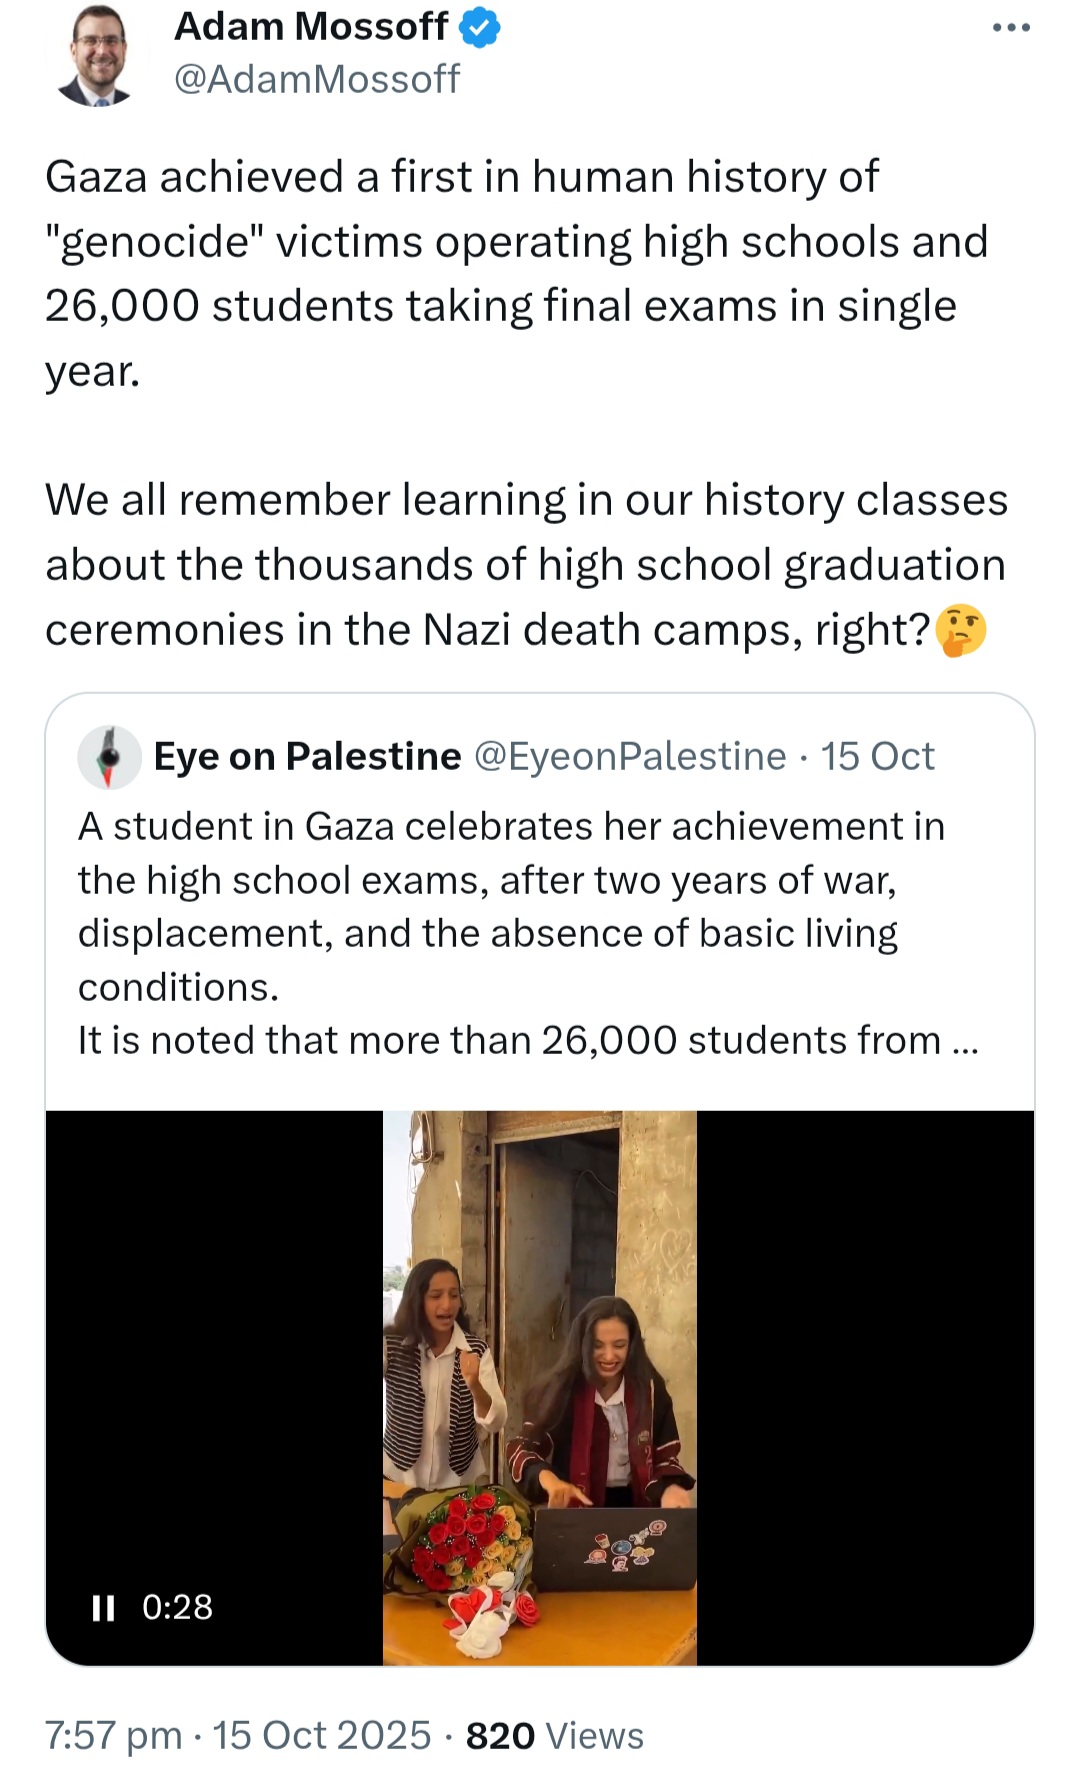1080x1773 pixels.
Task: Open the video of celebrating students
Action: point(540,1387)
